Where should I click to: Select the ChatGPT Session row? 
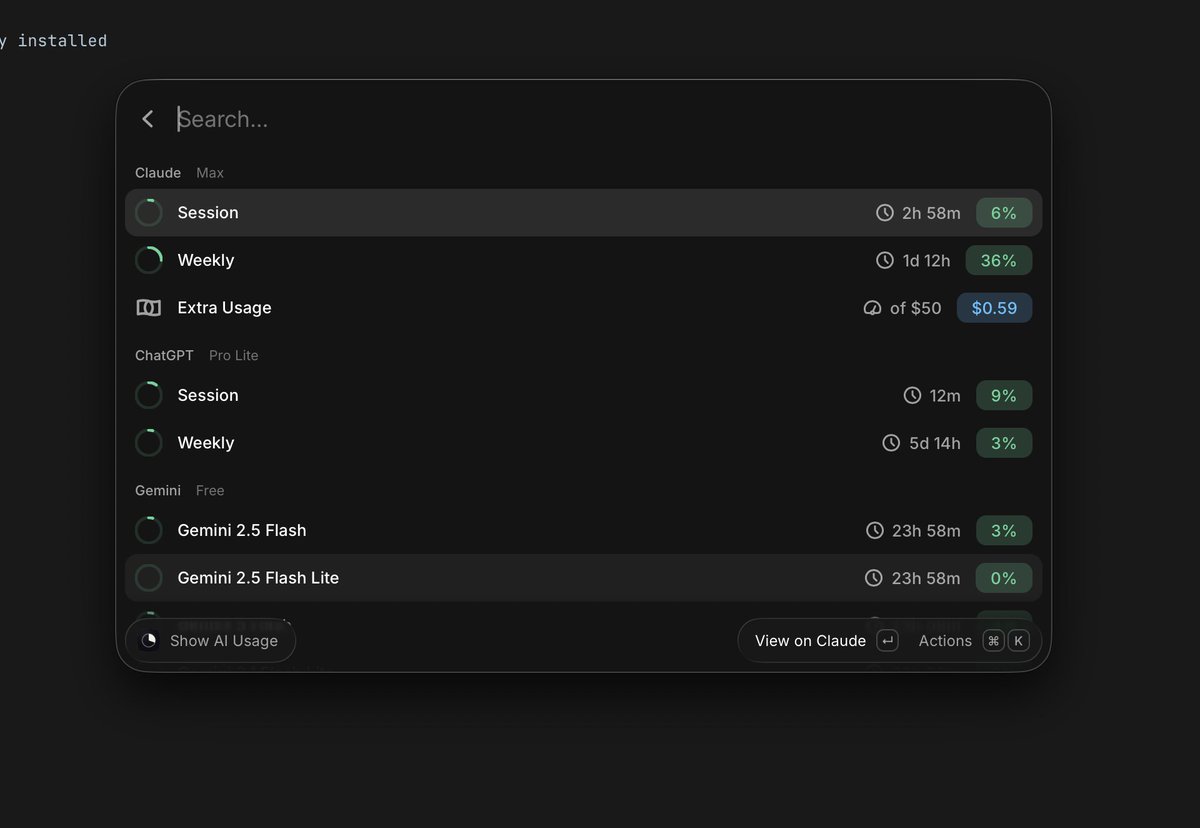pyautogui.click(x=584, y=396)
